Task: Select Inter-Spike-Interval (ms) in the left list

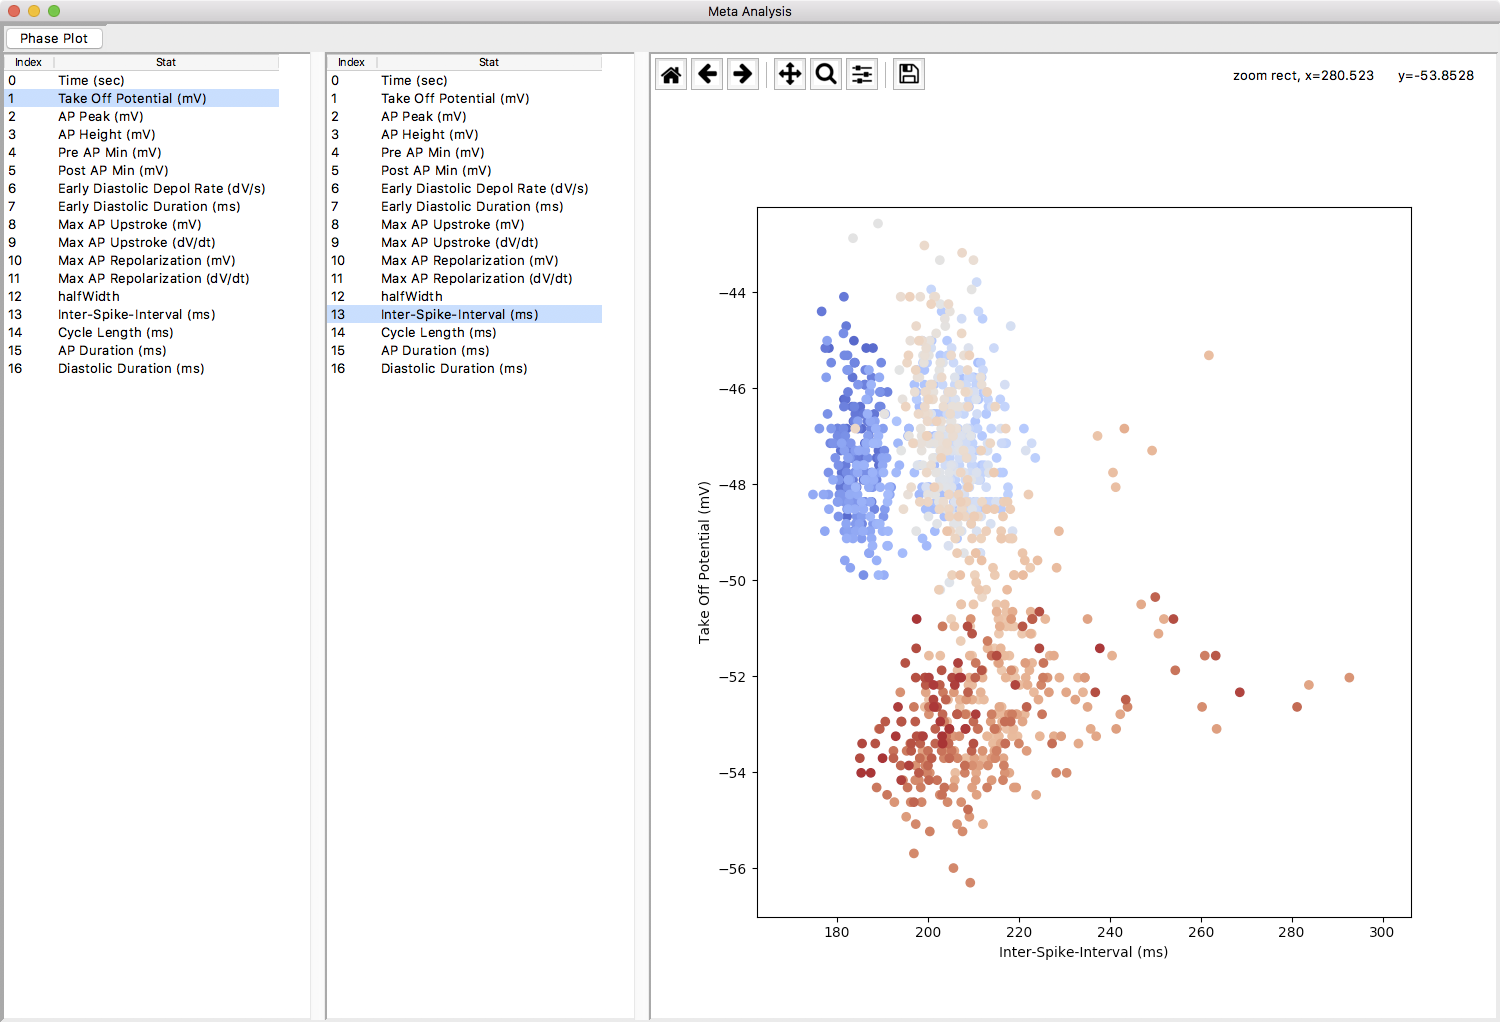Action: point(141,314)
